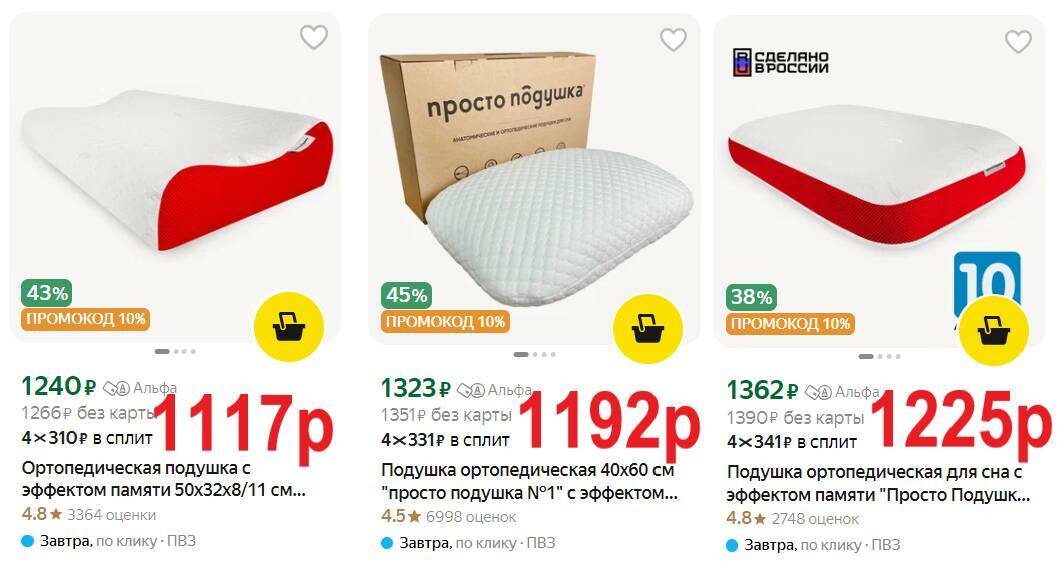Open ПРОМОКОД 10% label on first pillow
Viewport: 1057px width, 564px height.
(86, 319)
